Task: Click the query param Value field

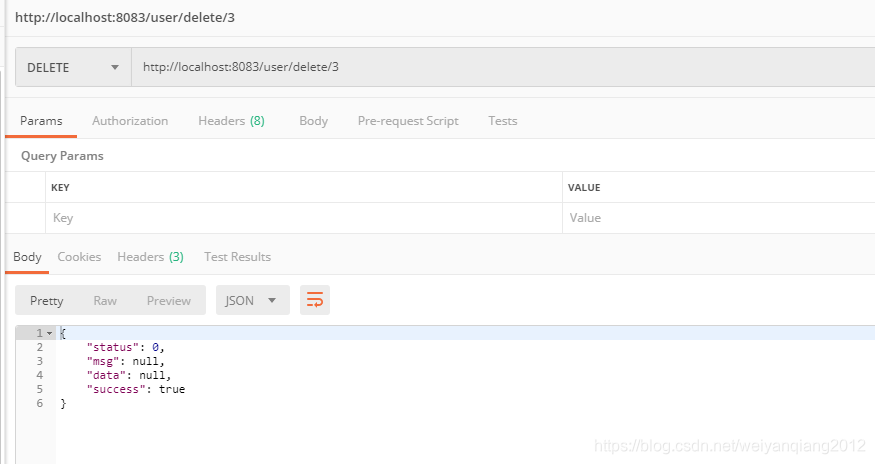Action: pyautogui.click(x=719, y=218)
